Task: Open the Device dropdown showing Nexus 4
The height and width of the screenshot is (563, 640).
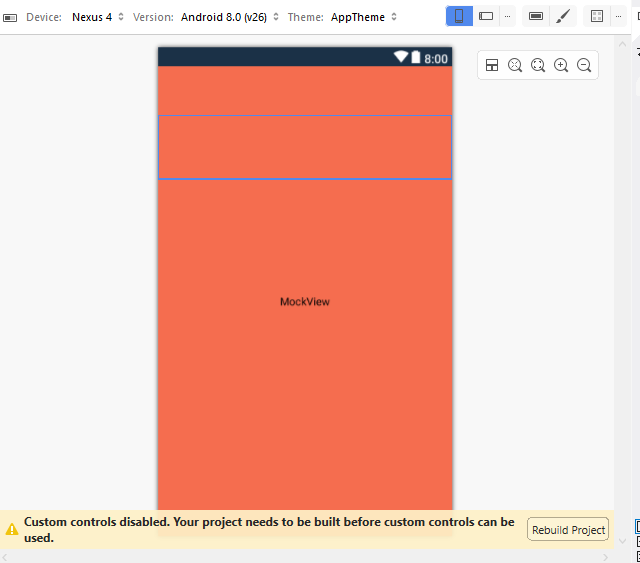Action: tap(98, 17)
